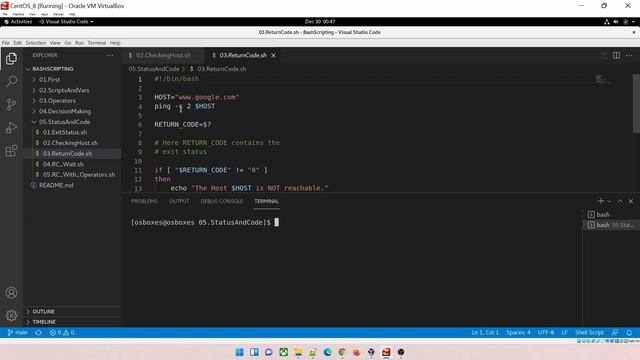Expand the 01.First folder
This screenshot has width=640, height=360.
71,79
